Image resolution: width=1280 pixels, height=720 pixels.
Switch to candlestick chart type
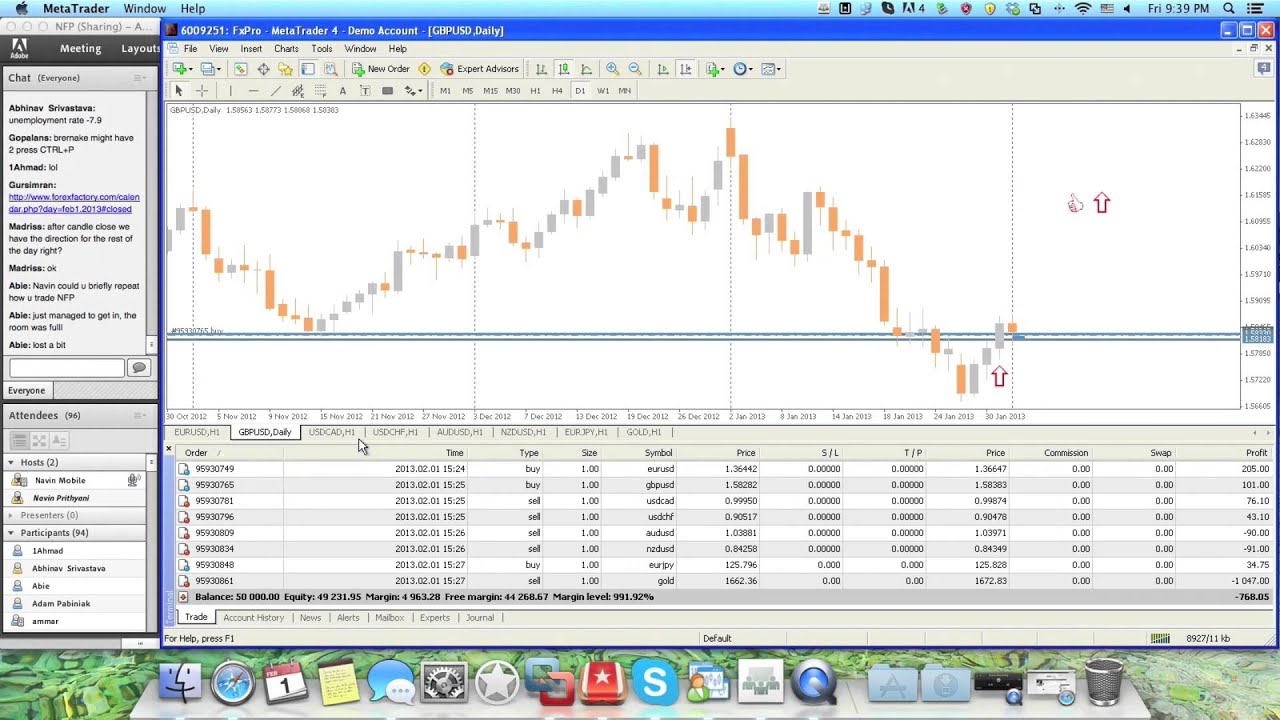coord(564,69)
